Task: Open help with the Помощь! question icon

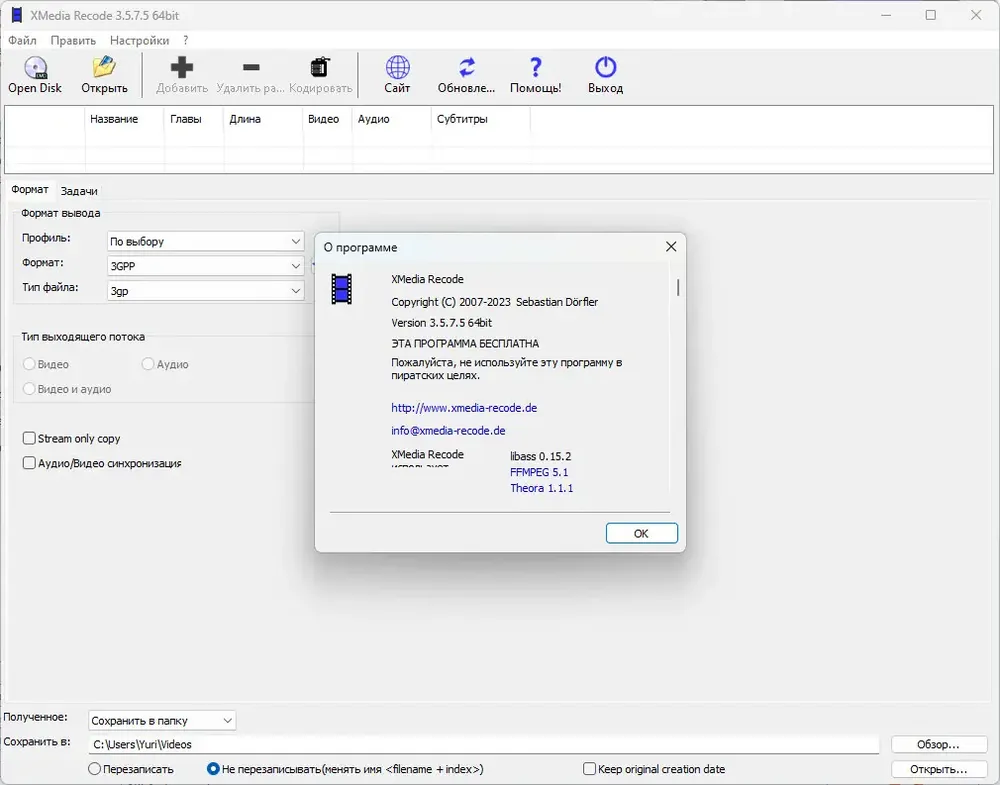Action: click(536, 67)
